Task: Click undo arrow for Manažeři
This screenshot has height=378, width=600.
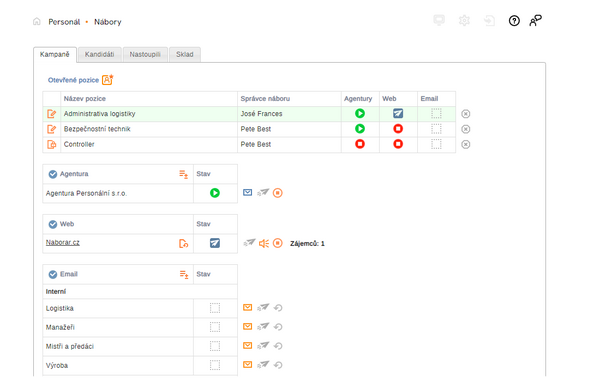Action: 278,327
